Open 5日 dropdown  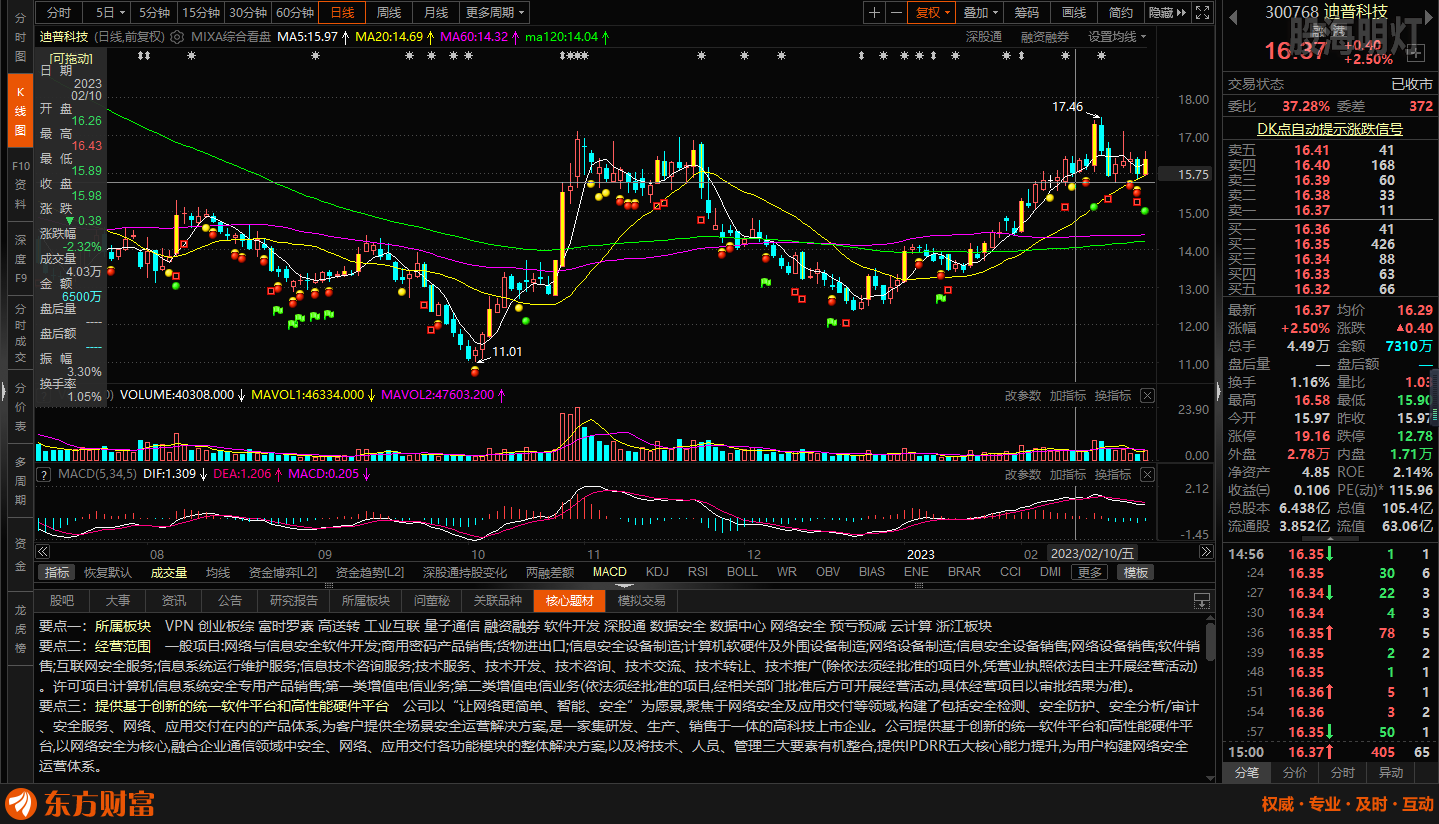click(x=106, y=13)
